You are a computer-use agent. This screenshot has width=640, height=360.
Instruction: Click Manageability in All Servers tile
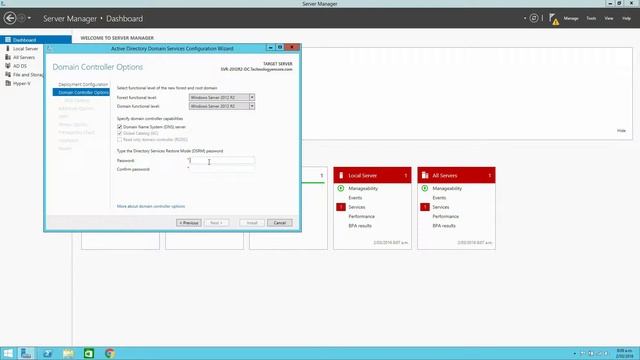447,189
